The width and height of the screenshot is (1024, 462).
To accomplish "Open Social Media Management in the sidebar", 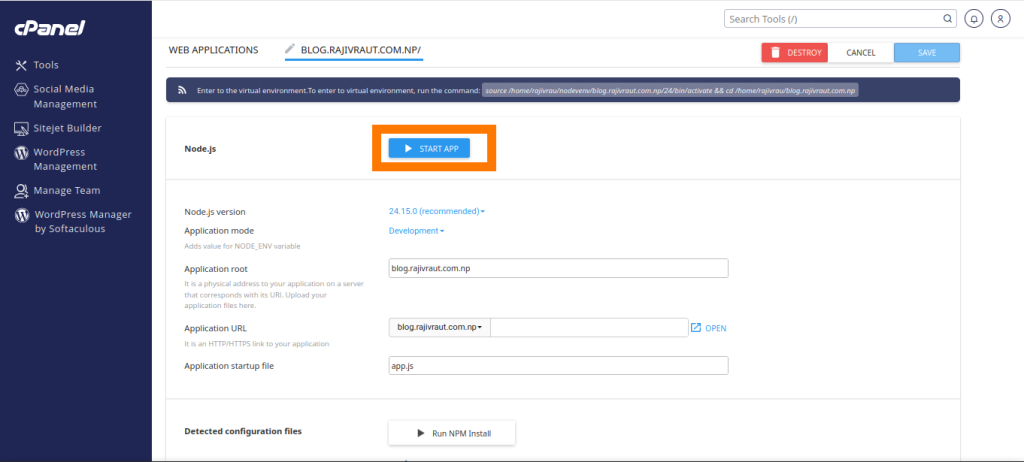I will pyautogui.click(x=56, y=97).
